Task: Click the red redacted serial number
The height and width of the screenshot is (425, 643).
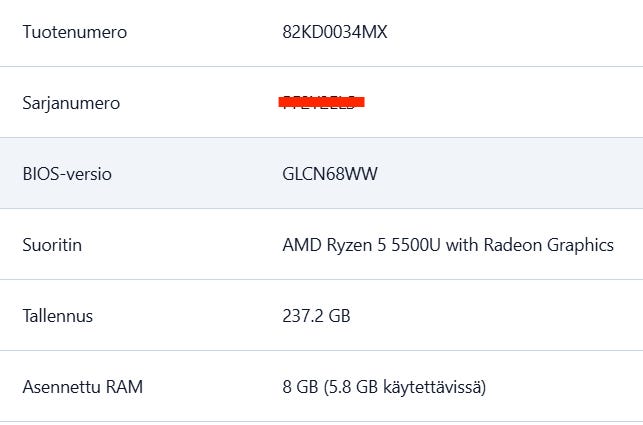Action: point(322,102)
